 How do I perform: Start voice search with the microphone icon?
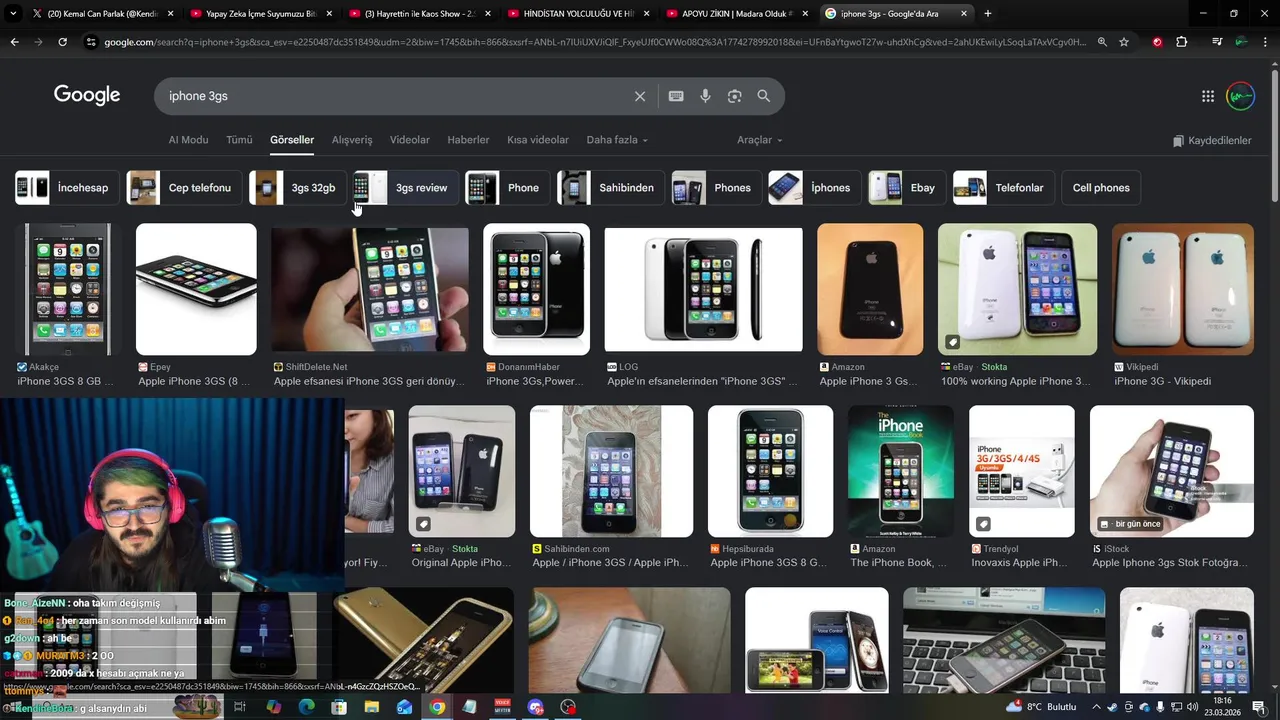click(x=705, y=96)
